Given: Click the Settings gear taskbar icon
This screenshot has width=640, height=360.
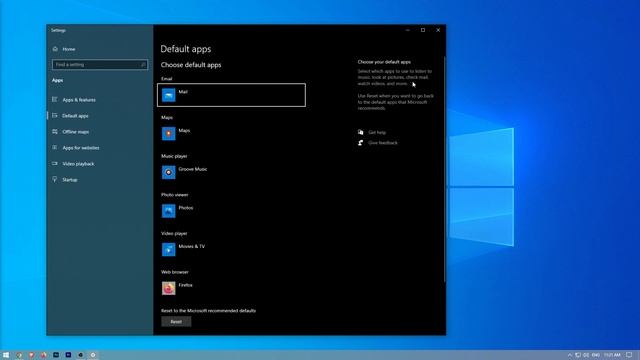Looking at the screenshot, I should point(93,355).
